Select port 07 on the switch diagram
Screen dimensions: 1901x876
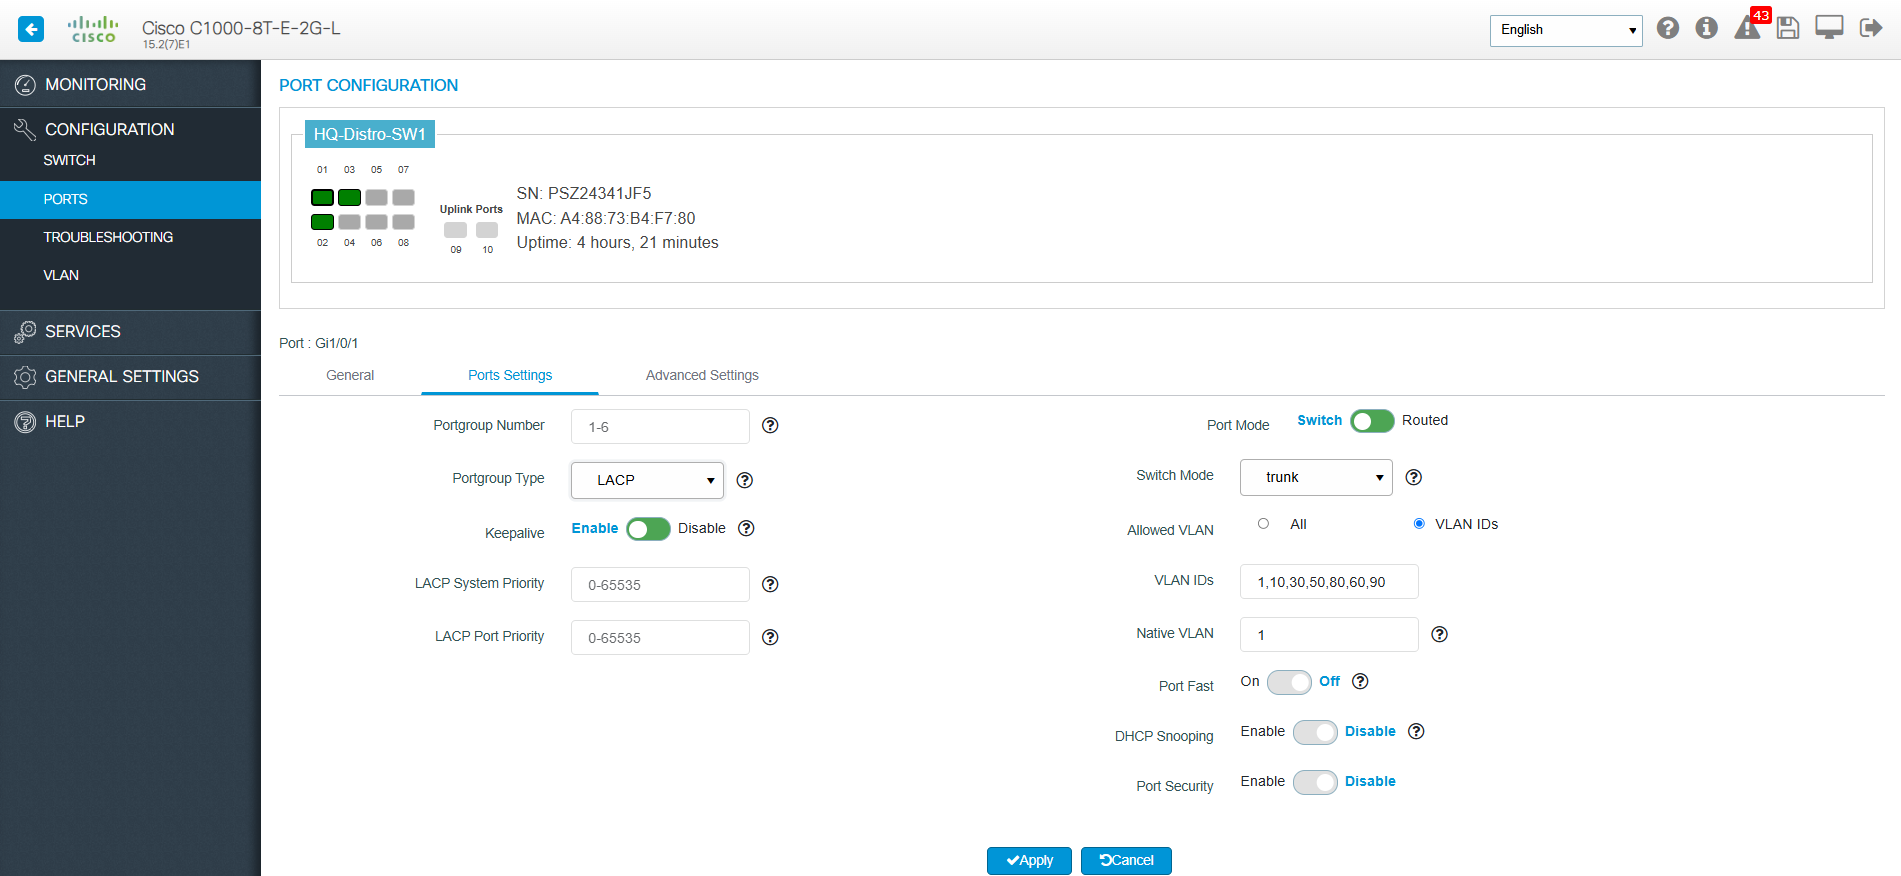click(x=403, y=197)
